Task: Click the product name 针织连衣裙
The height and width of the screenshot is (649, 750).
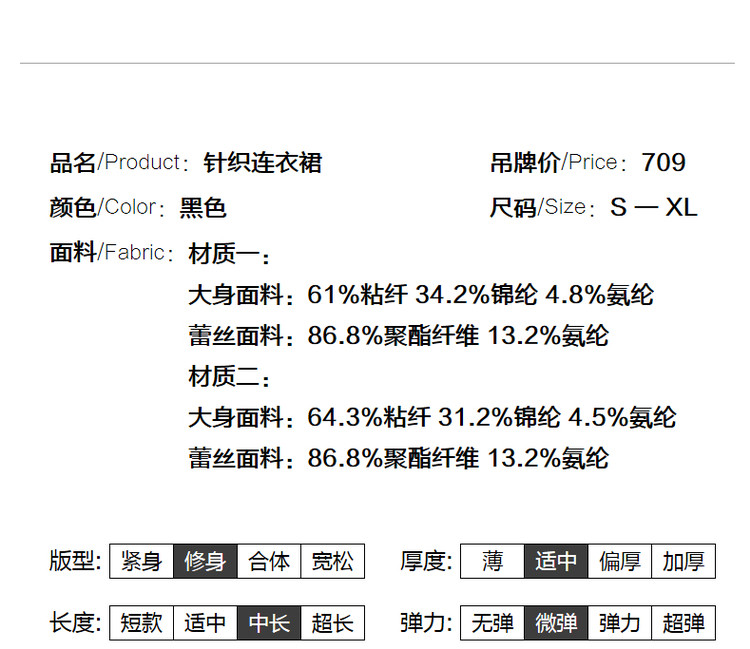Action: pyautogui.click(x=263, y=162)
